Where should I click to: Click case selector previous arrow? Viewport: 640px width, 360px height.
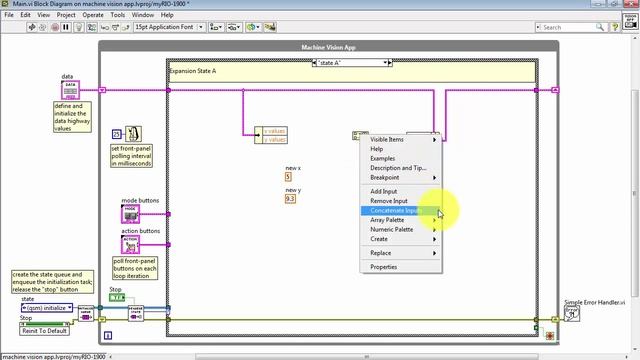(314, 63)
